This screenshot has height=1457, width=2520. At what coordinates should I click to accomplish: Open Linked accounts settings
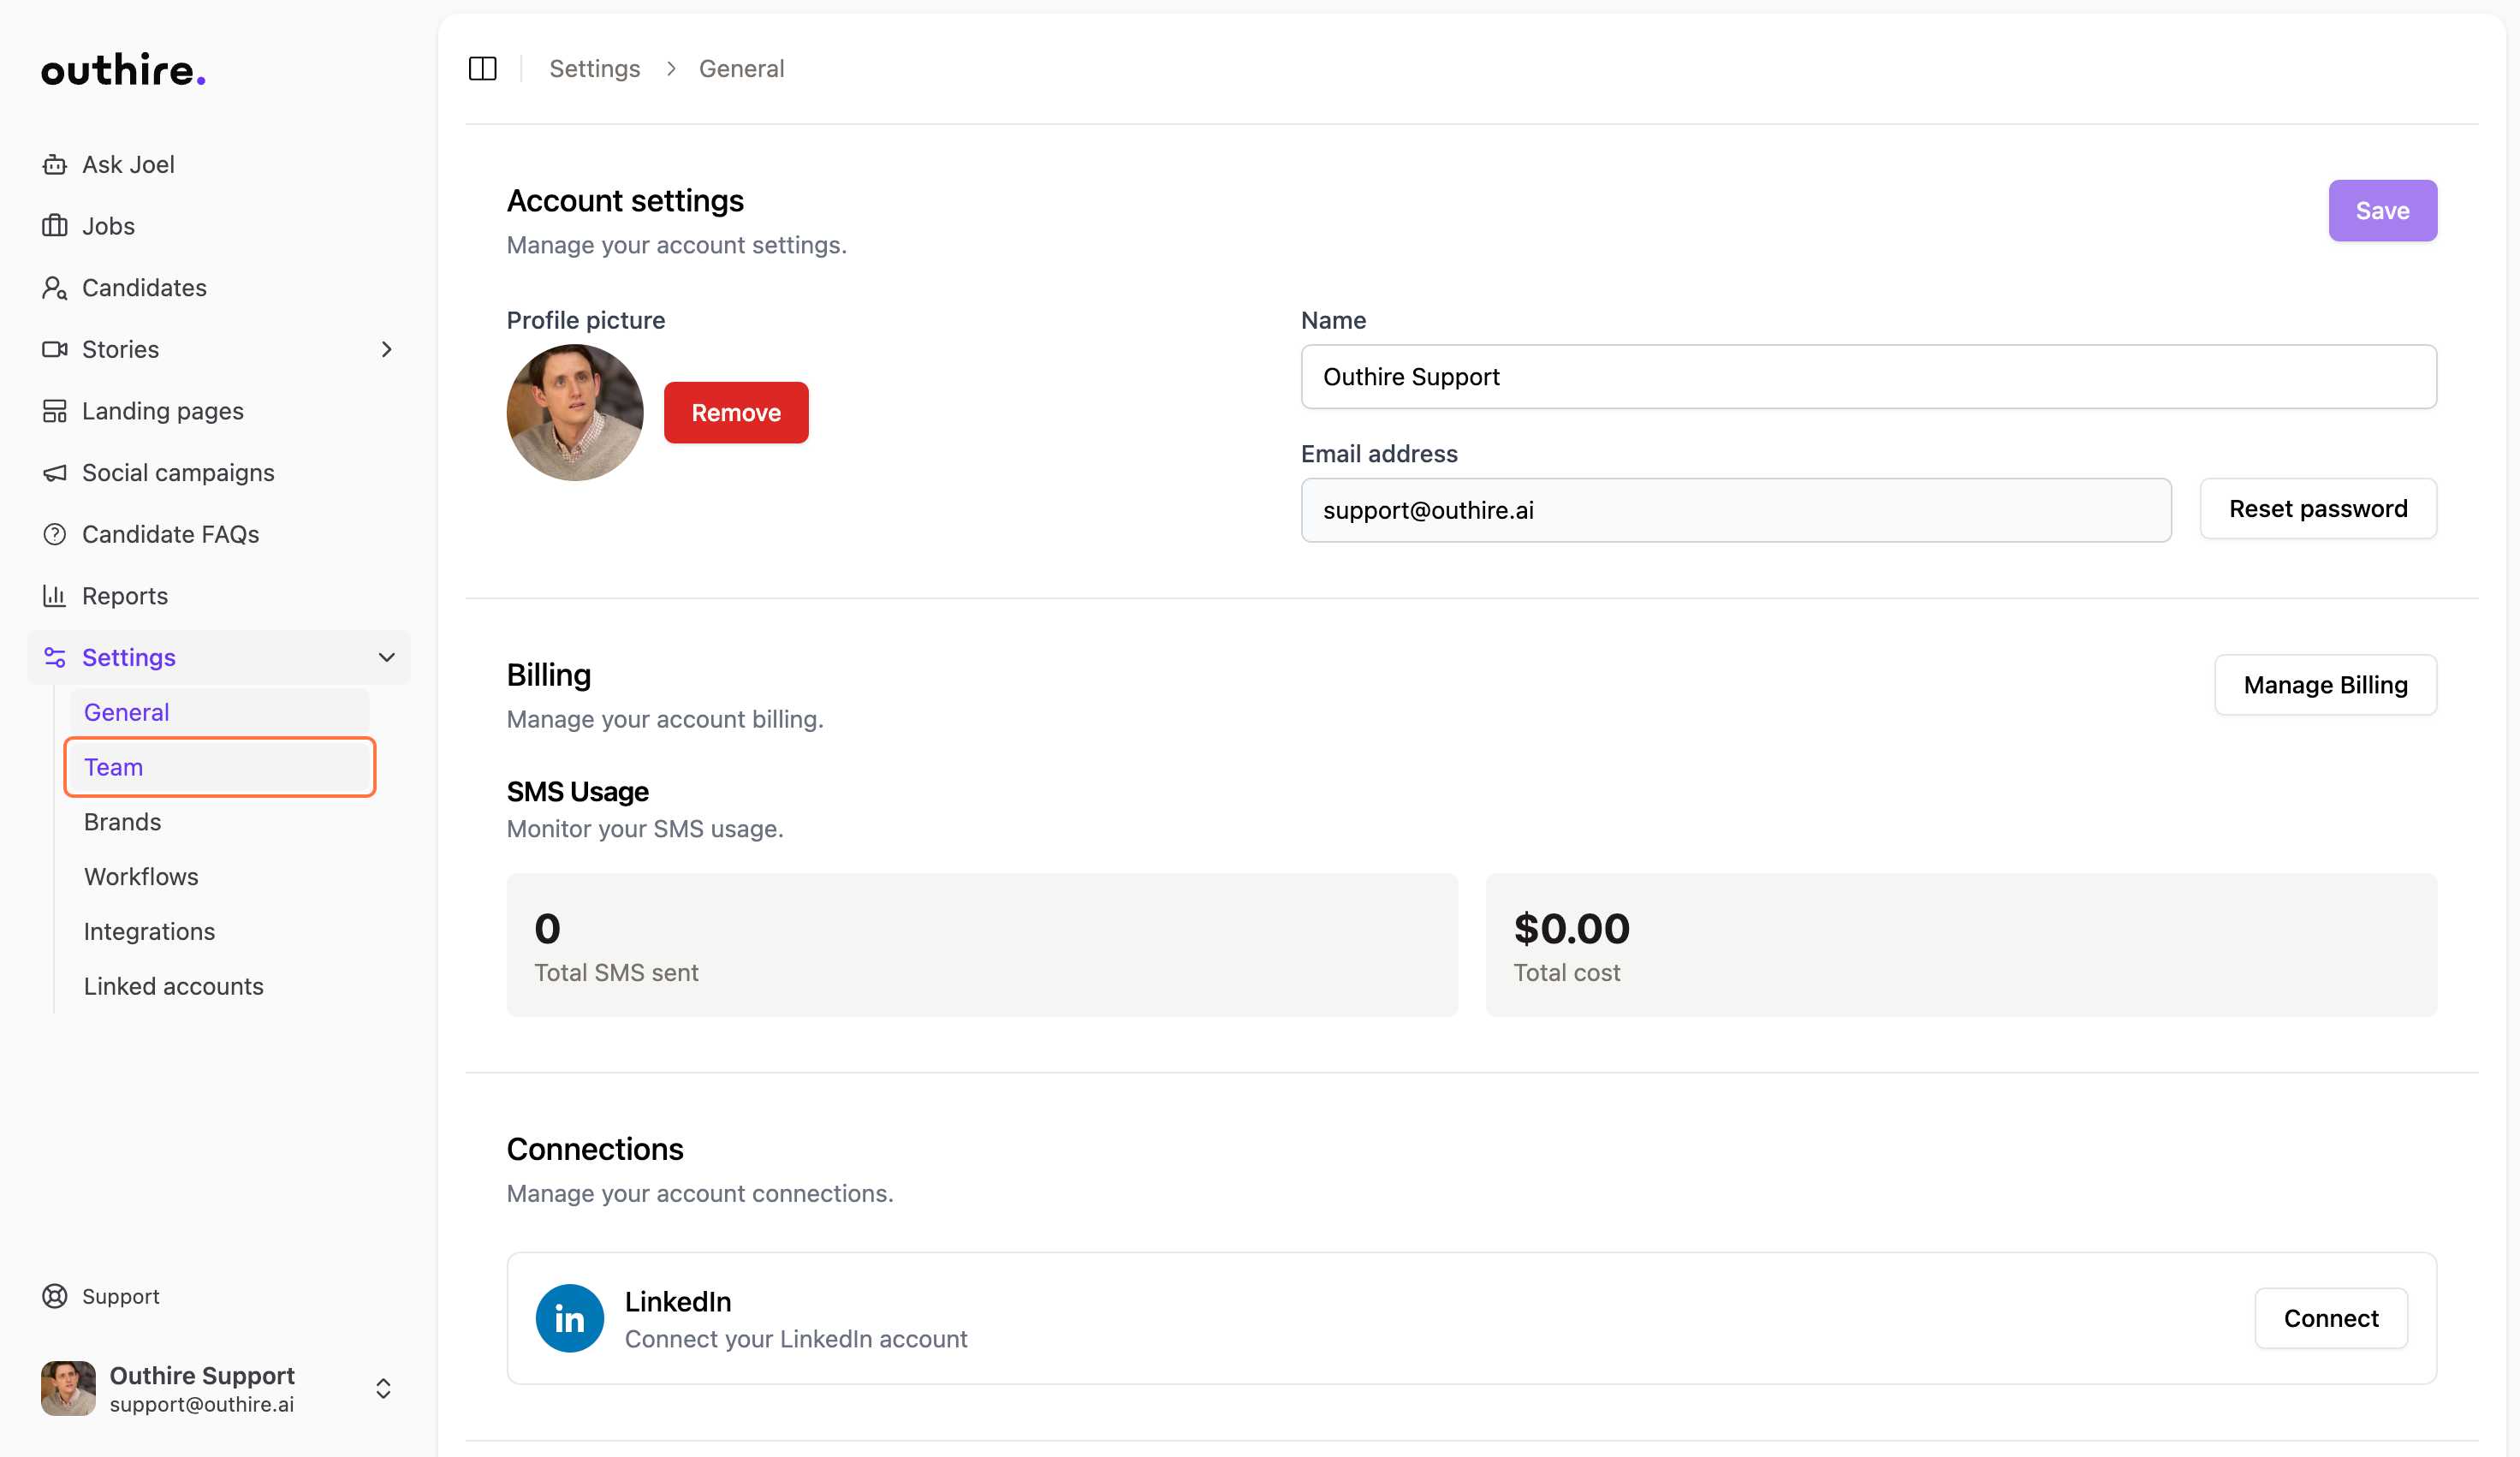point(173,986)
